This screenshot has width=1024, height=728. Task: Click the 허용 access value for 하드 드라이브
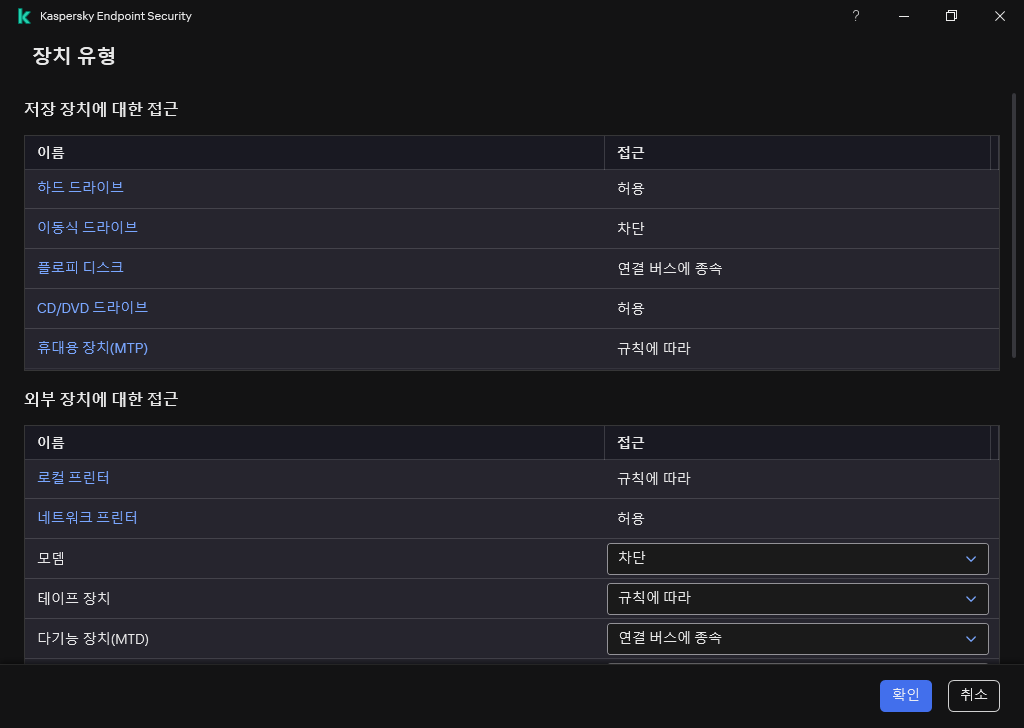(630, 188)
